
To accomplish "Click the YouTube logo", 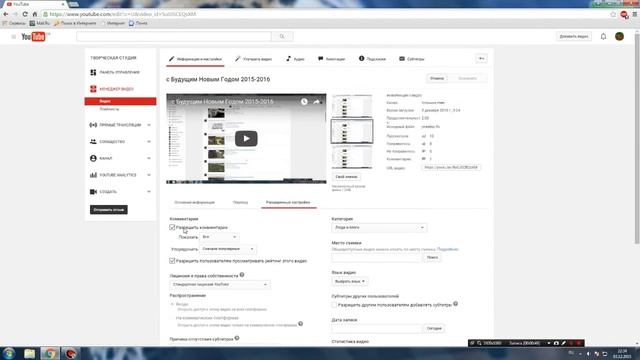I will 34,37.
